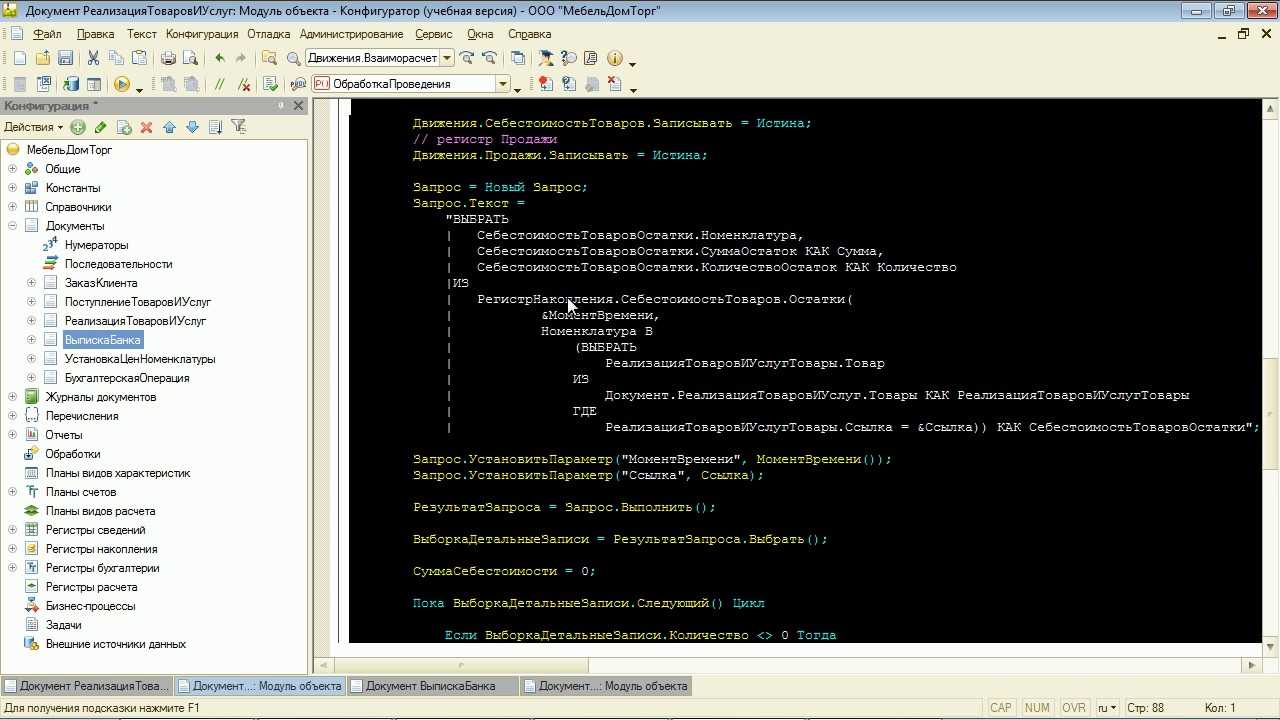Click the About info icon
This screenshot has height=720, width=1280.
615,58
